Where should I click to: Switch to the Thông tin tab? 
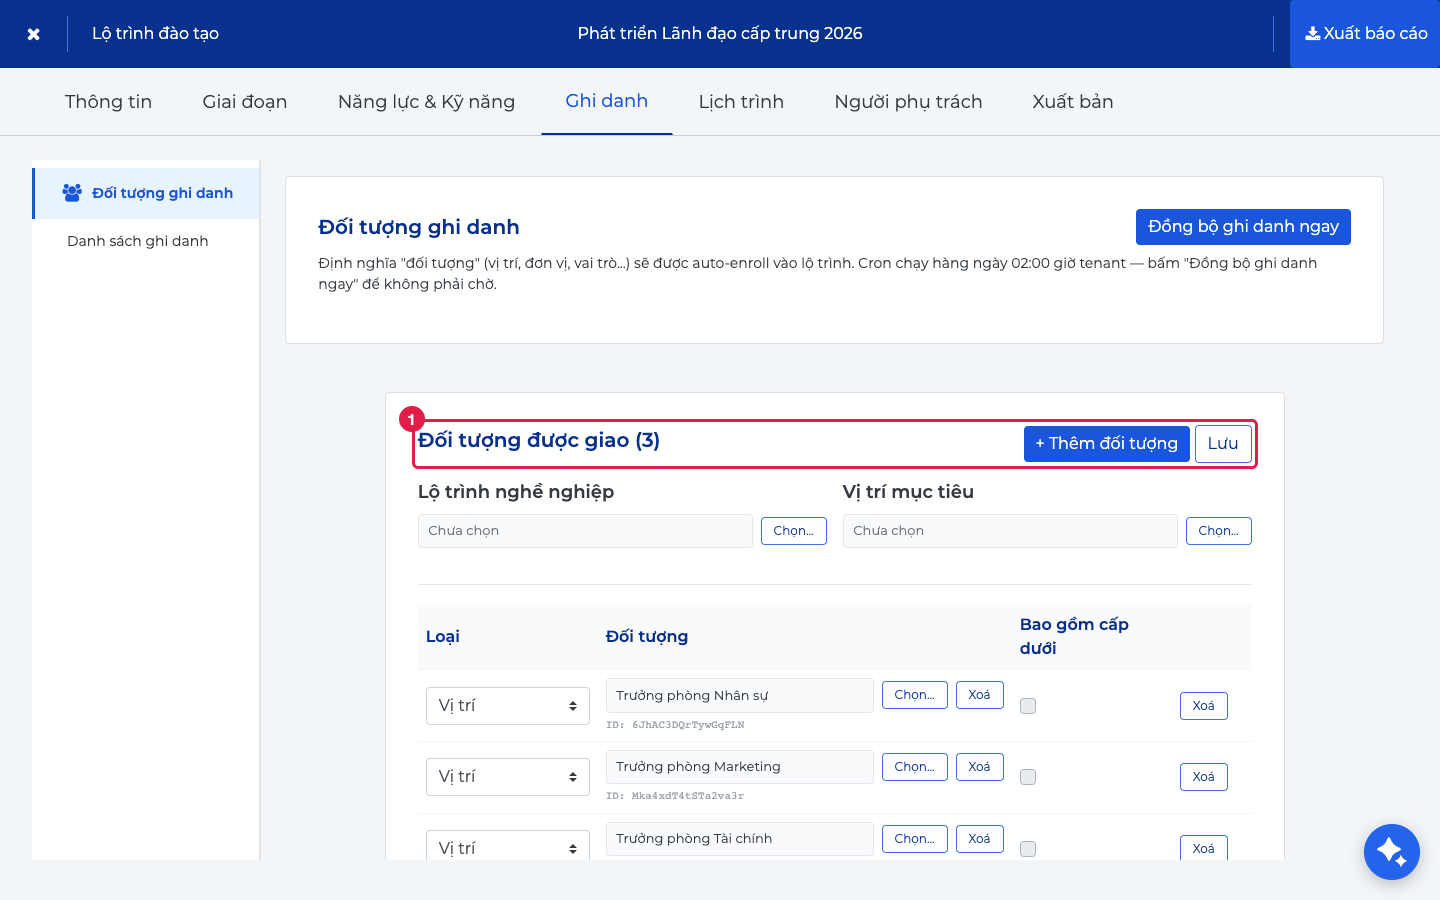tap(108, 101)
